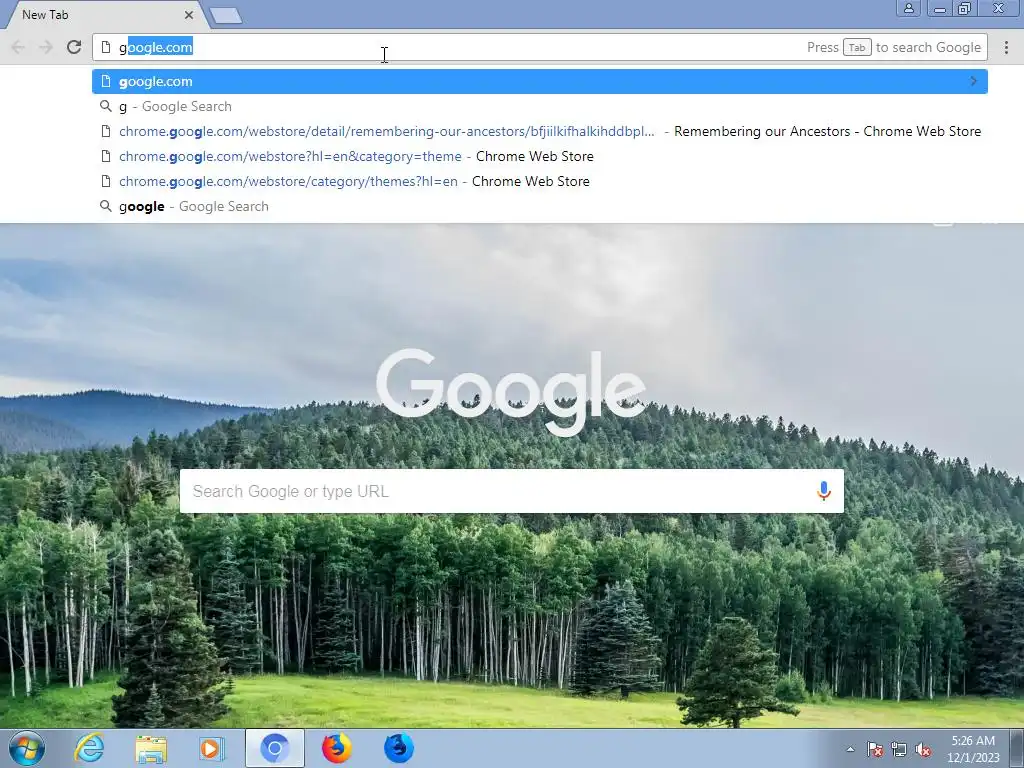Screen dimensions: 1024x768
Task: Select 'google - Google Search' suggestion
Action: coord(539,206)
